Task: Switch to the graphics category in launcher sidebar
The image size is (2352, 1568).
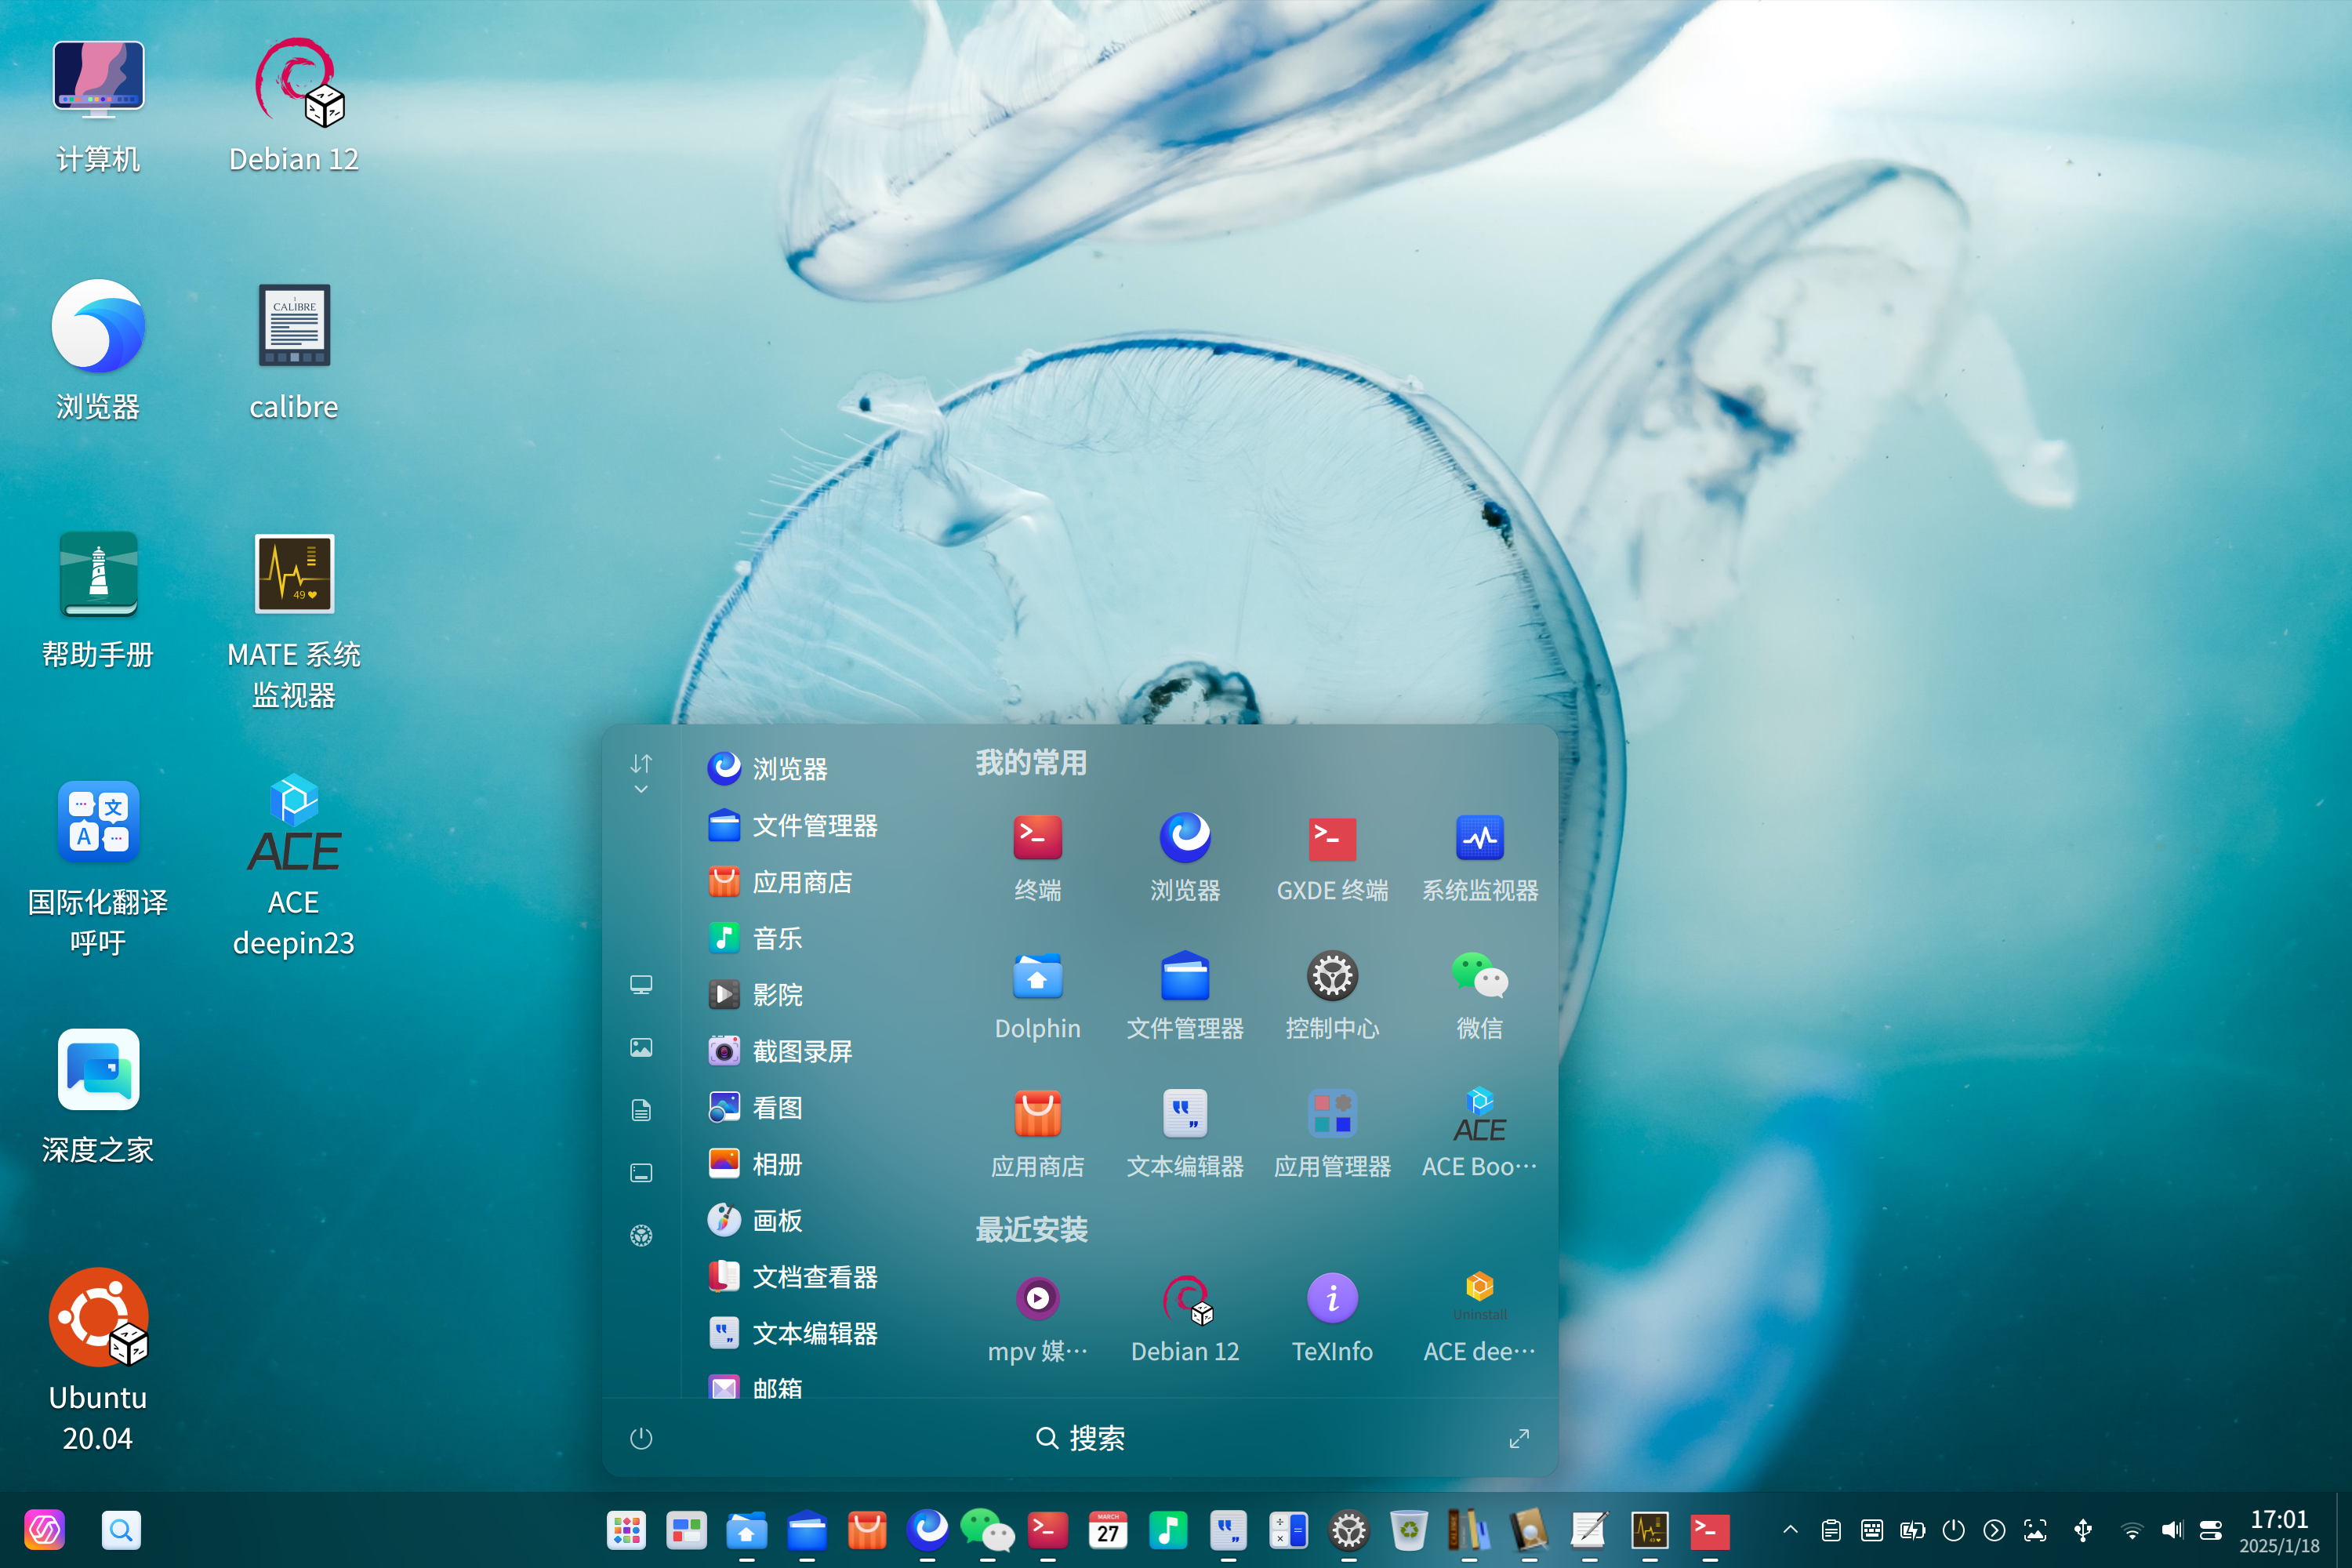Action: point(641,1047)
